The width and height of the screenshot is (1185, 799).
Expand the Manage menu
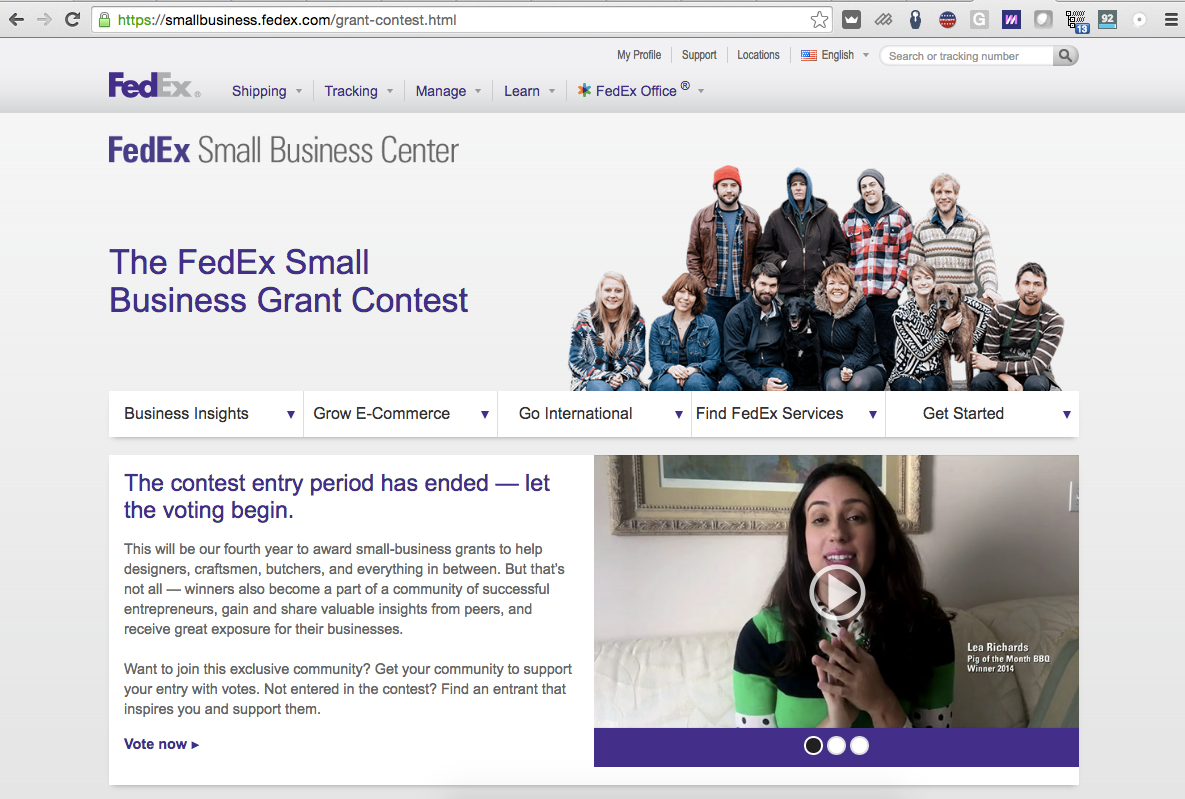click(x=448, y=91)
